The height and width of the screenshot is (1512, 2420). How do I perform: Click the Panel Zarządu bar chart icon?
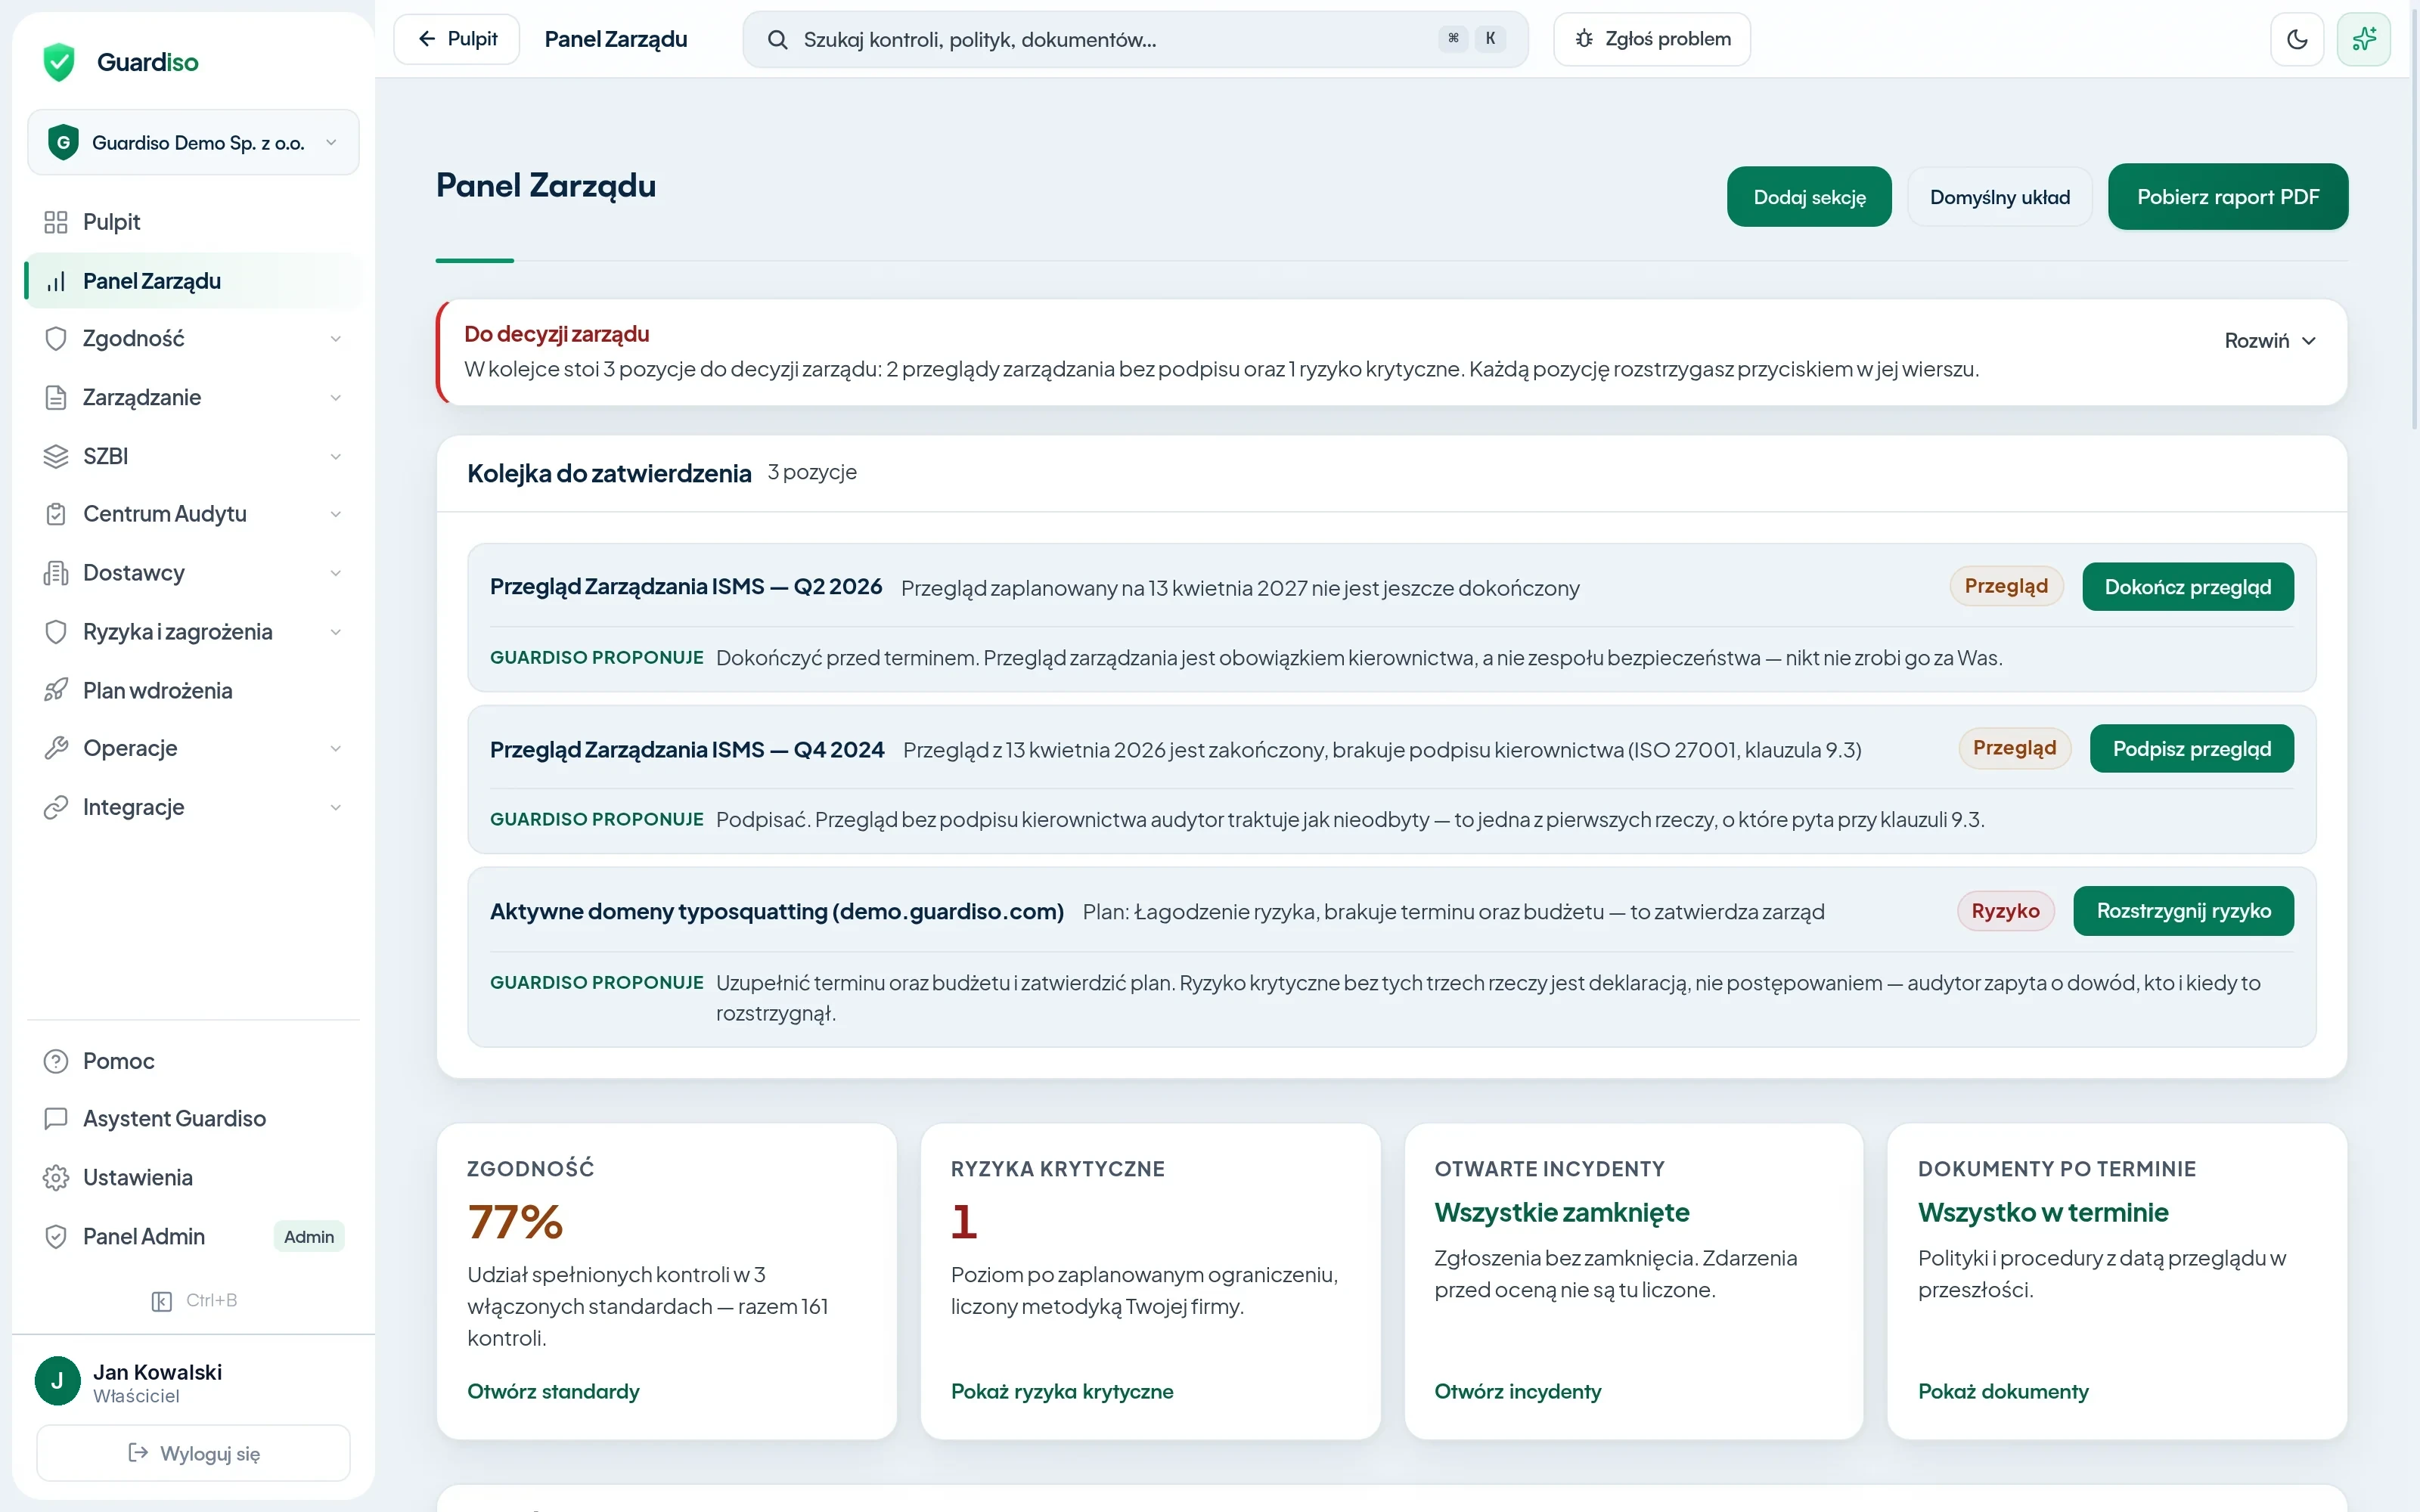(56, 281)
